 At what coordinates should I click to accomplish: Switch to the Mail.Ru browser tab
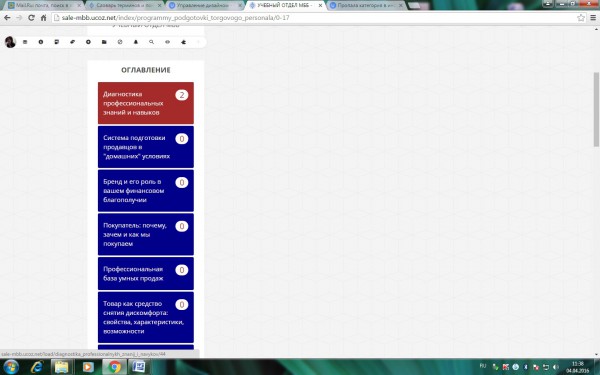coord(44,5)
